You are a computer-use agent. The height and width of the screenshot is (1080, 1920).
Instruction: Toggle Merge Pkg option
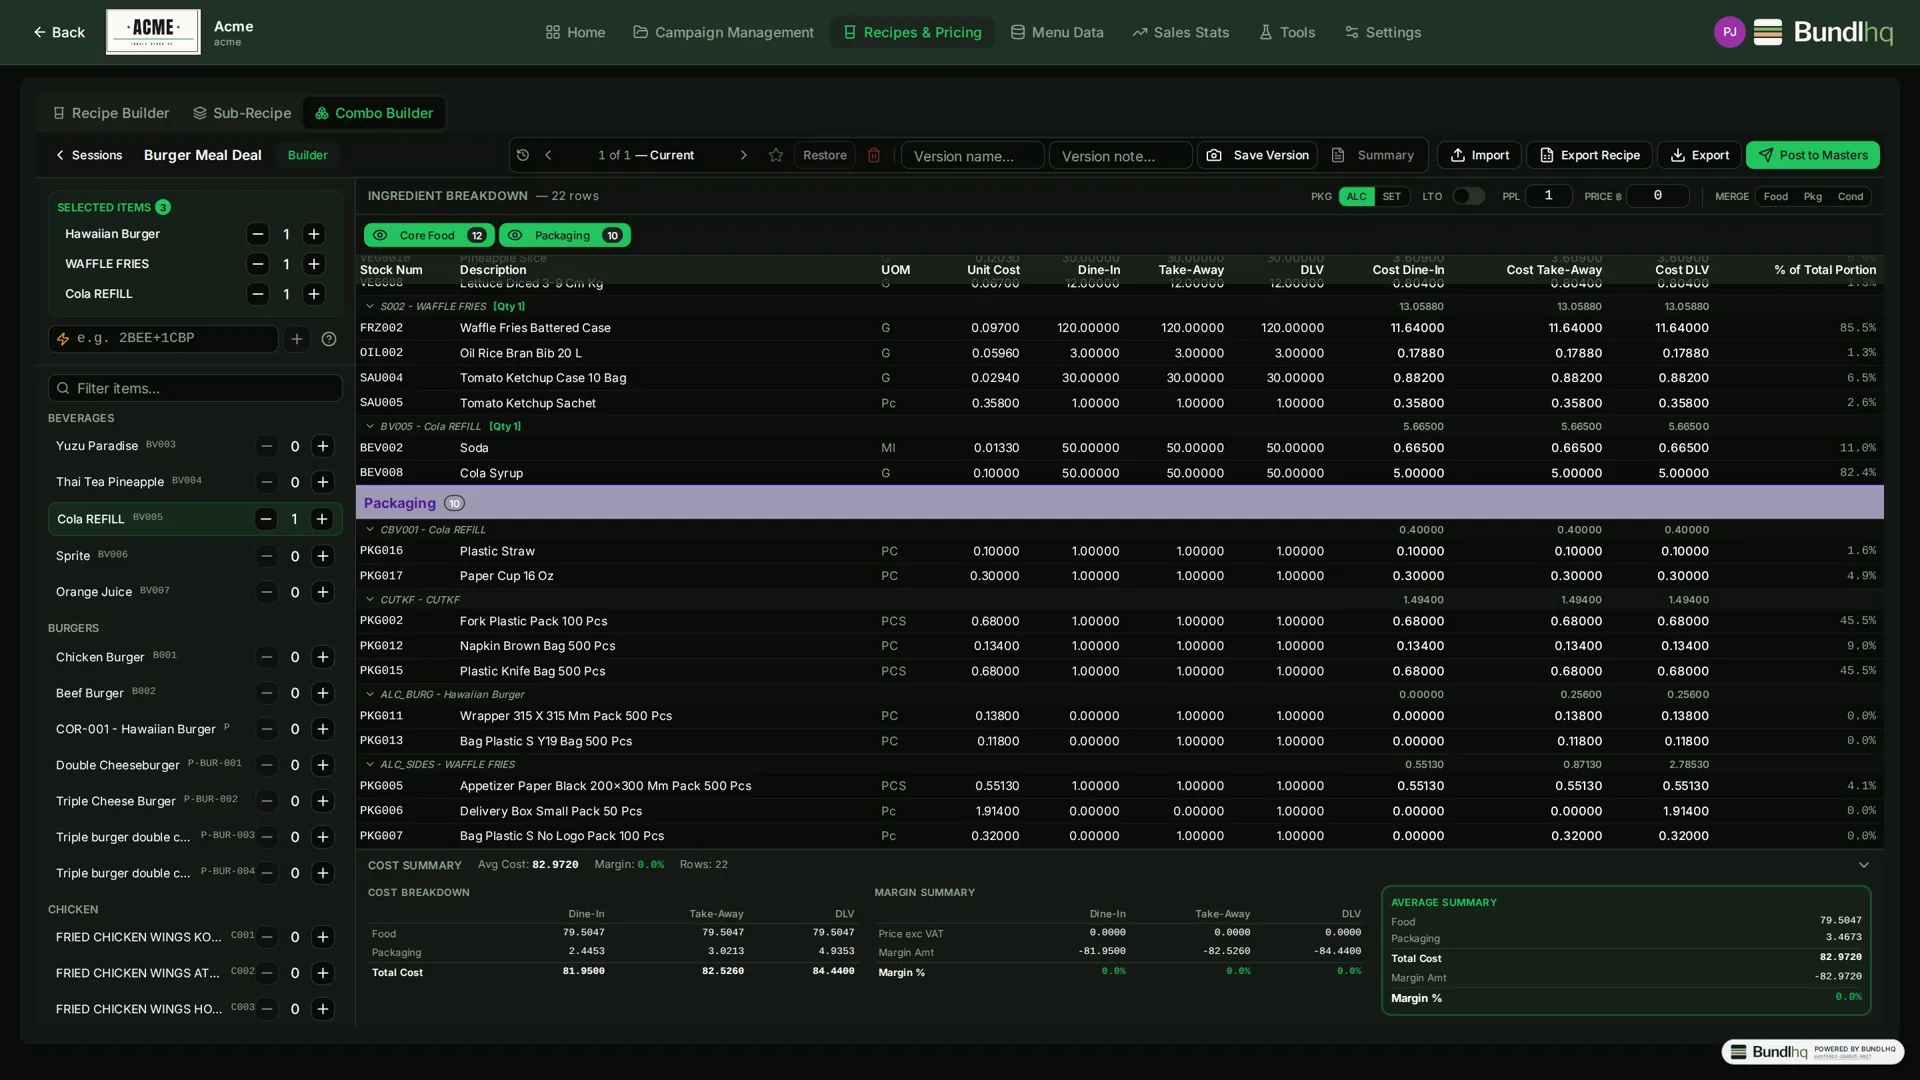(1813, 196)
